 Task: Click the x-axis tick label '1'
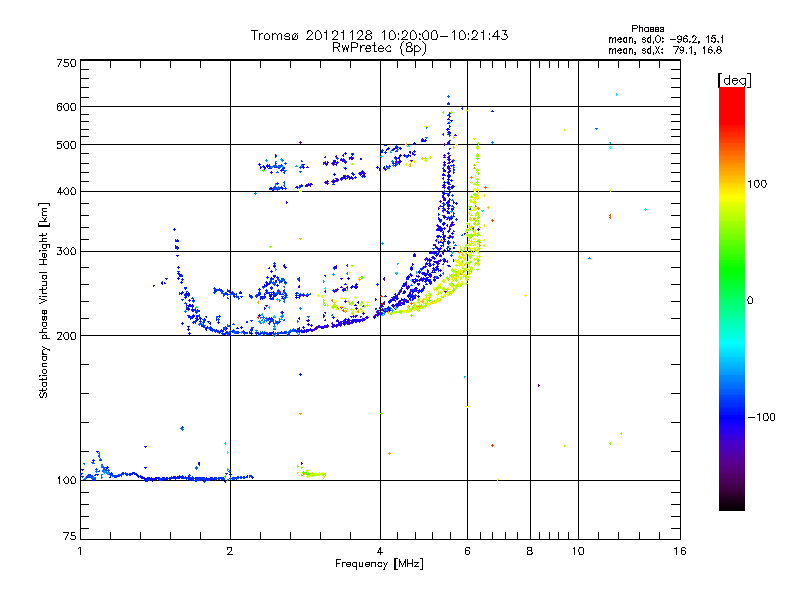(80, 551)
